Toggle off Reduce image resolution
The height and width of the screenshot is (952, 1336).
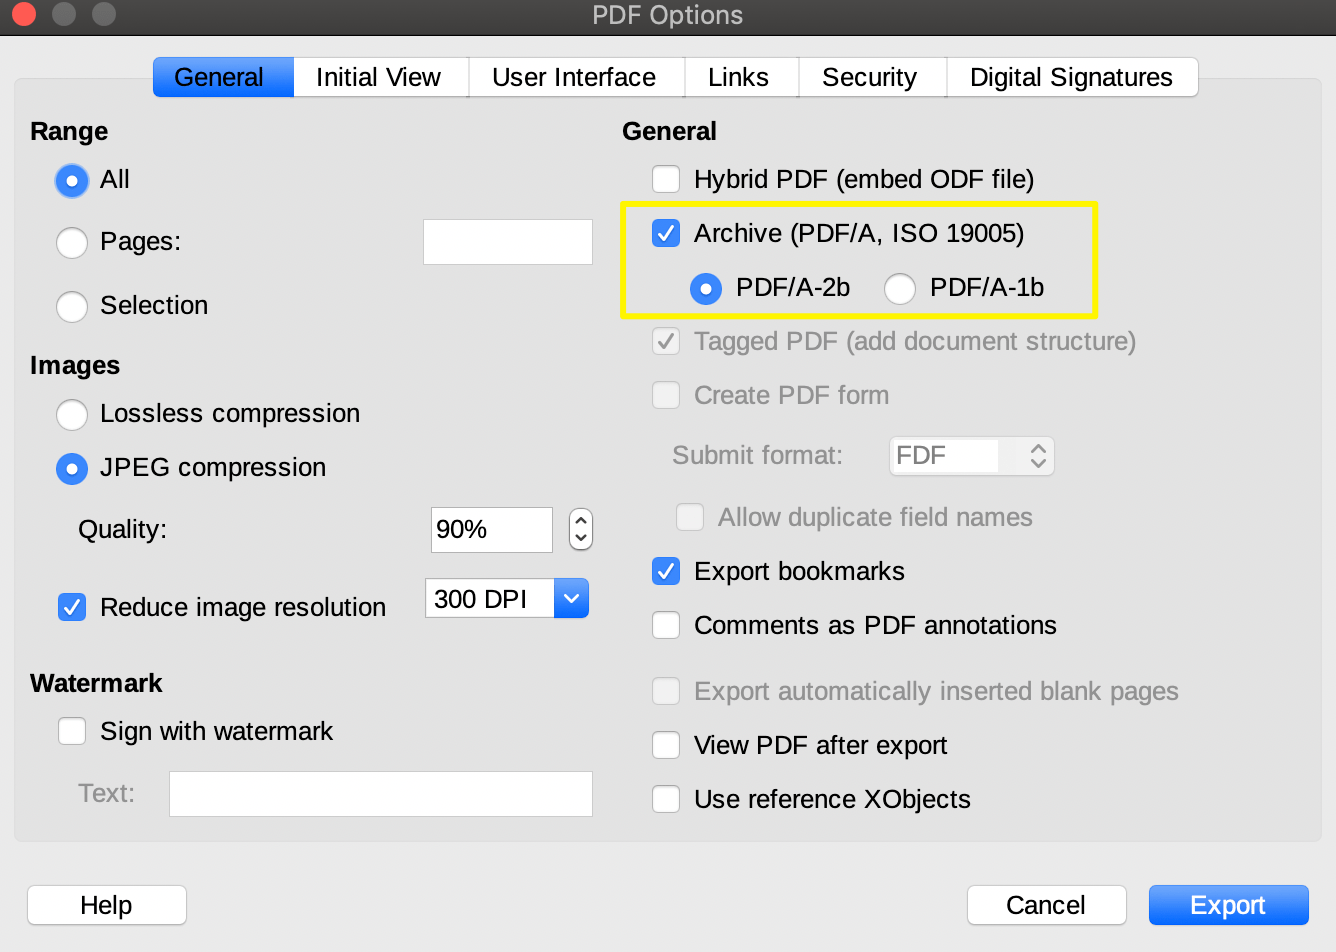pos(72,607)
